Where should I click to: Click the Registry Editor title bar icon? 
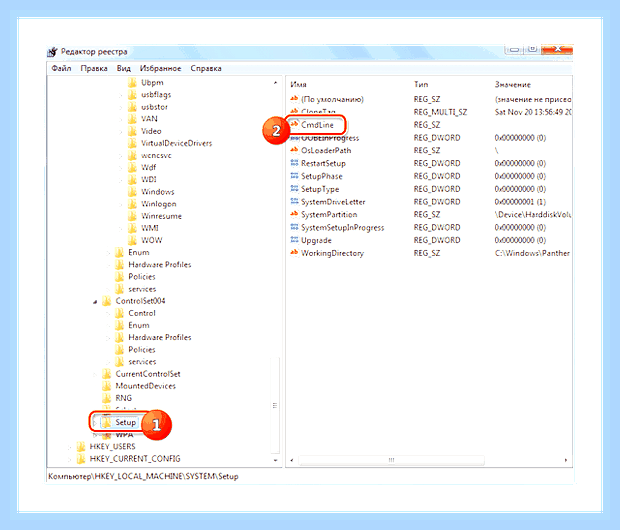point(52,52)
